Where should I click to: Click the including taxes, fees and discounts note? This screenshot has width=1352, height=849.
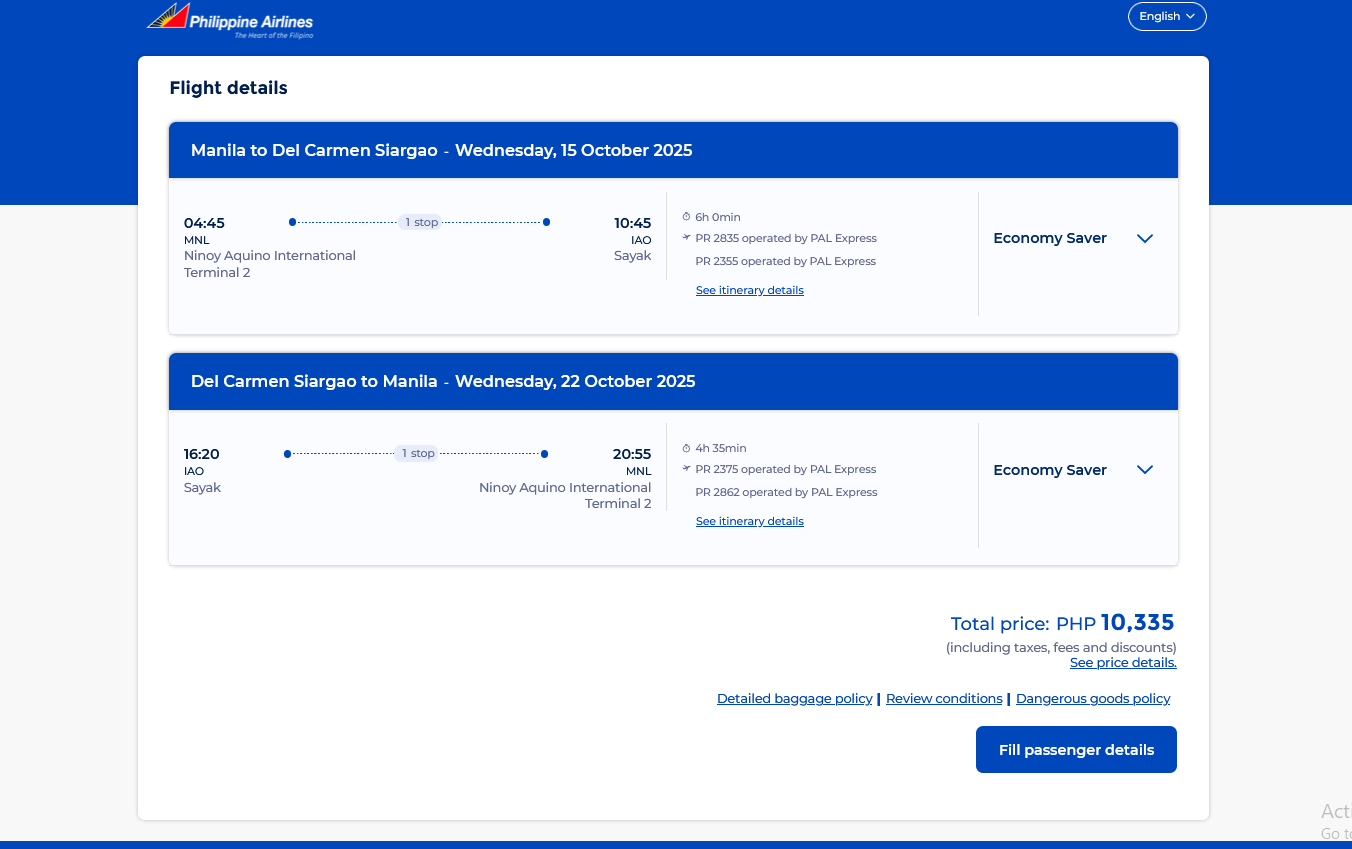tap(1061, 648)
